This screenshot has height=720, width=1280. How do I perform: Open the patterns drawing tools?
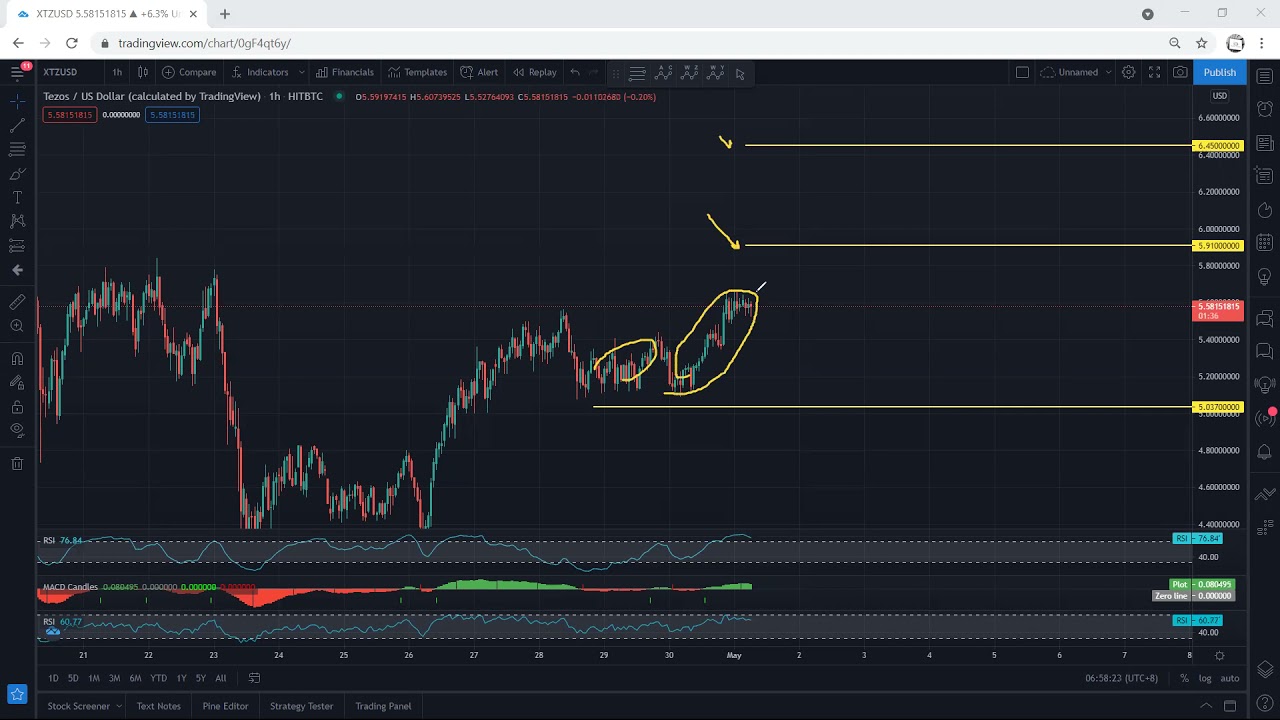click(17, 221)
